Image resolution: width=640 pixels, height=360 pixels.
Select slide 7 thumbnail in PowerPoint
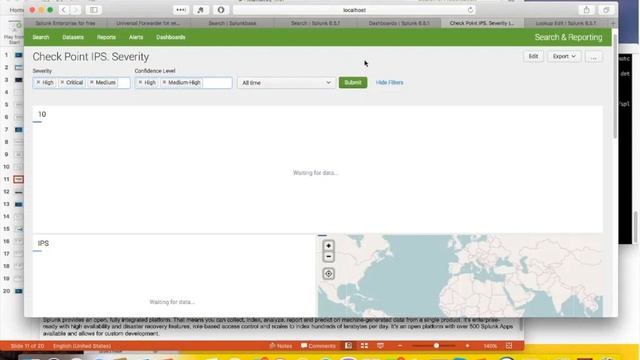coord(18,129)
